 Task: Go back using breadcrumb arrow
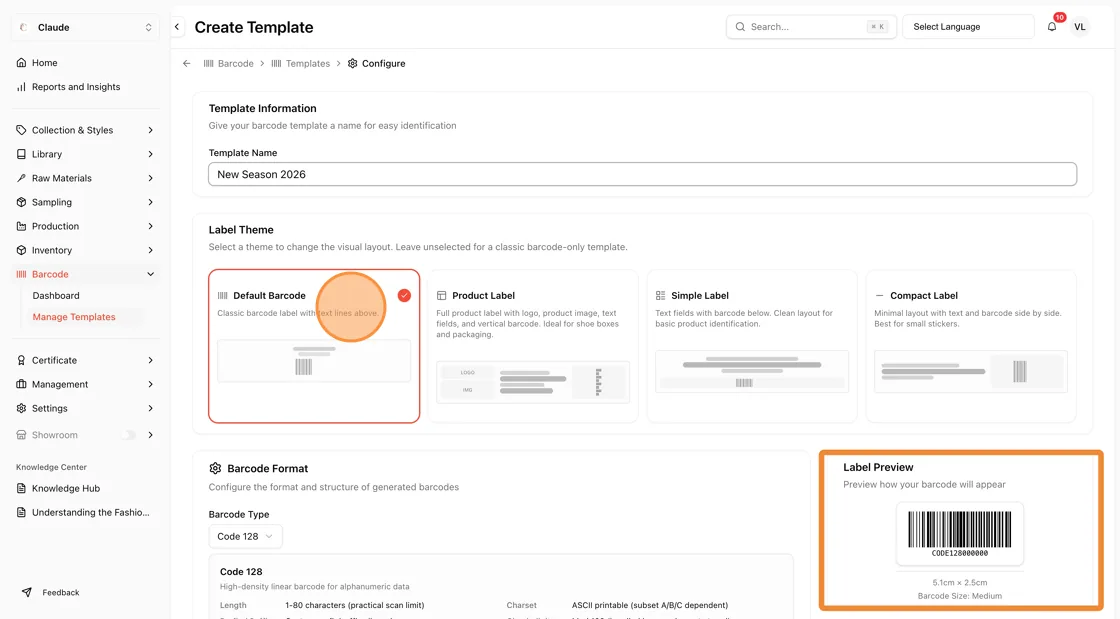click(187, 64)
